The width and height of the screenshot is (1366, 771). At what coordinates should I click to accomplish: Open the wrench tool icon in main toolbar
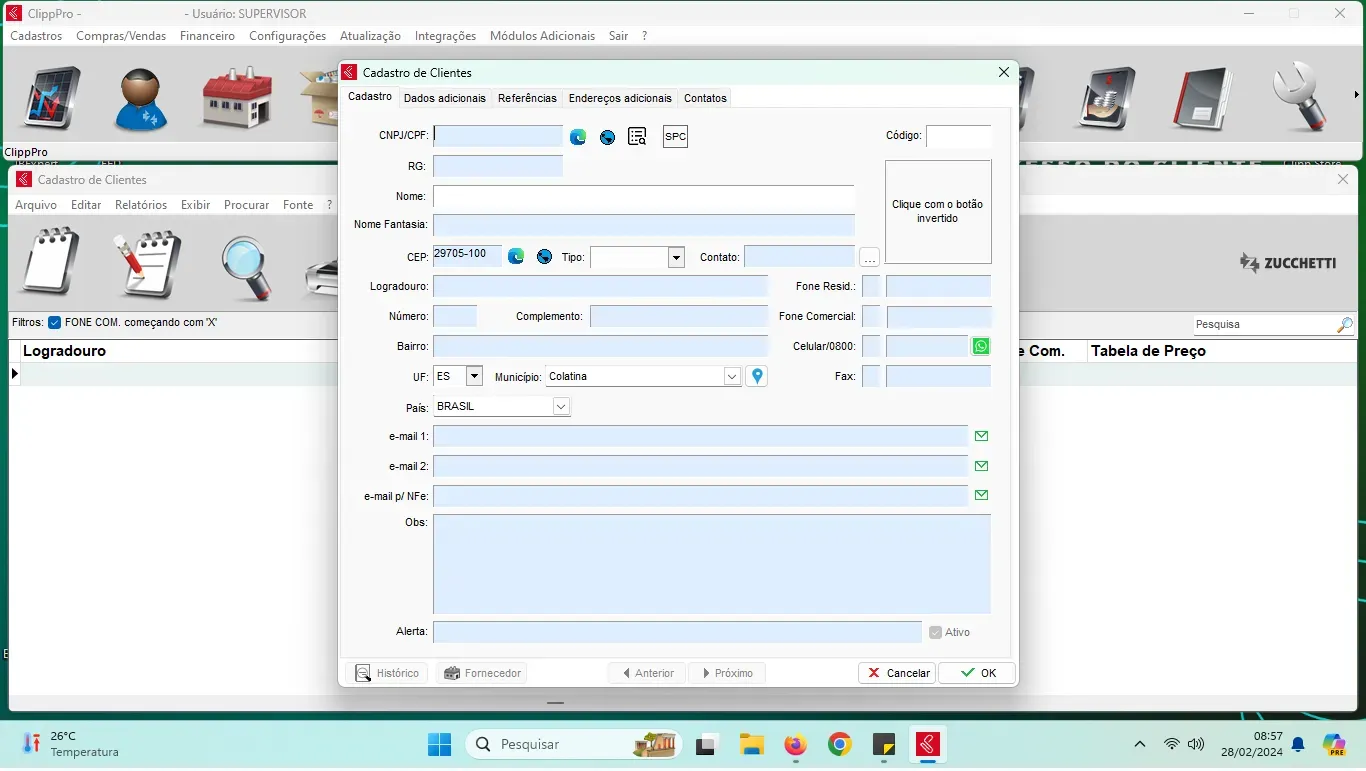[x=1299, y=98]
